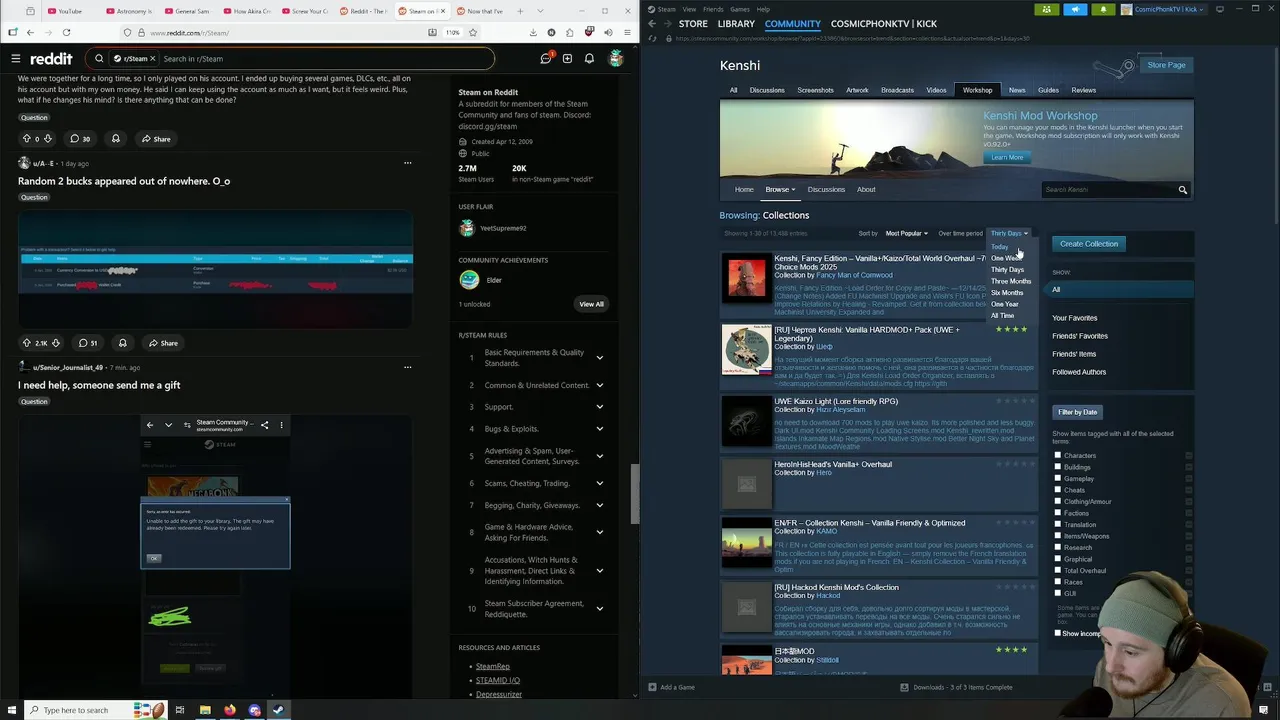Open Steam notifications bell button
Viewport: 1280px width, 720px height.
(x=1103, y=9)
